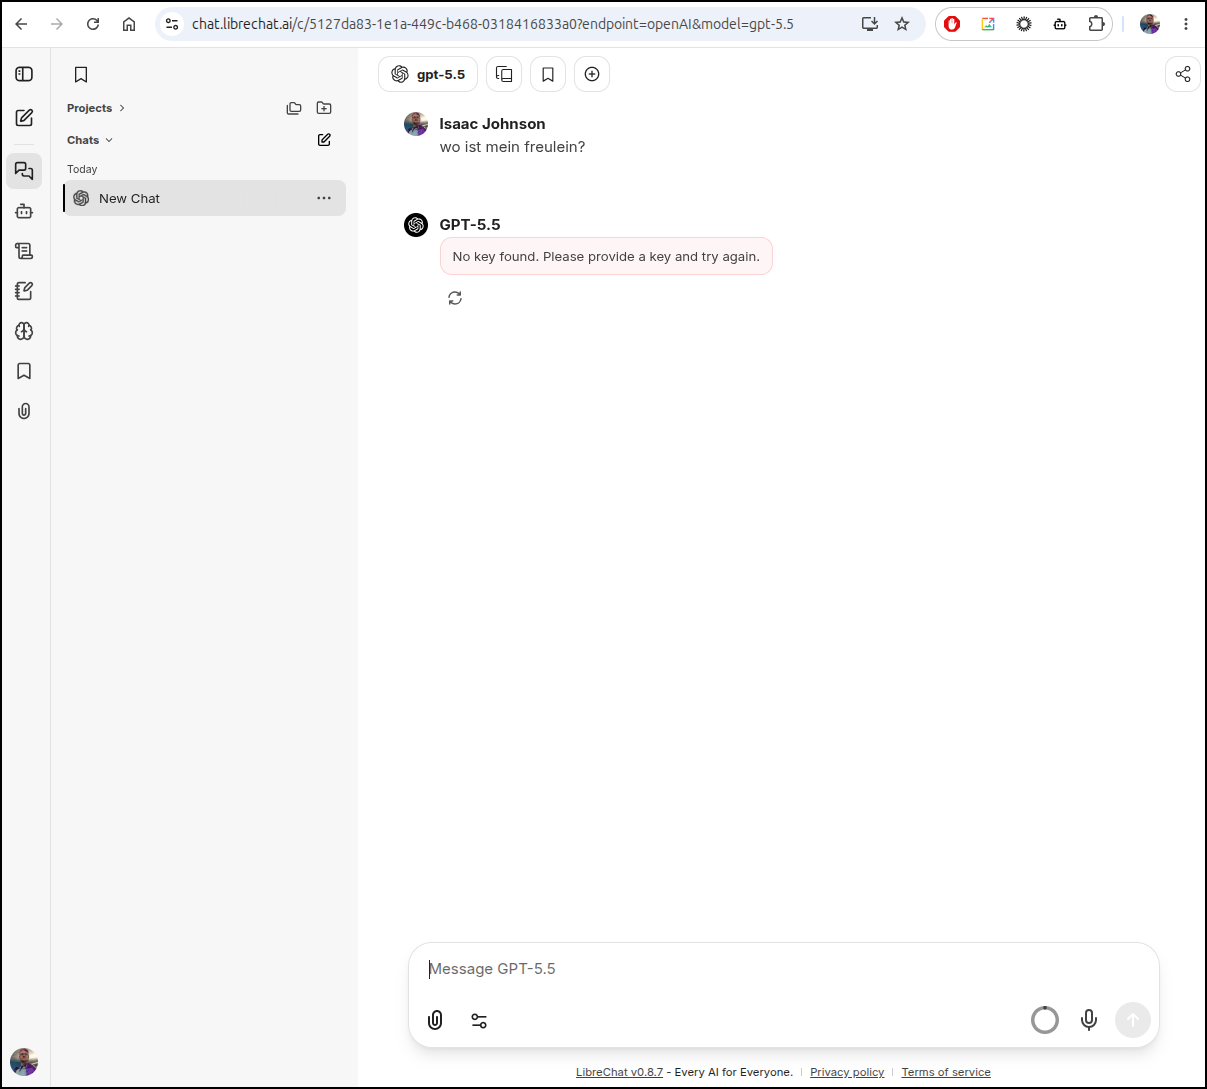
Task: Expand the Projects section
Action: [x=96, y=108]
